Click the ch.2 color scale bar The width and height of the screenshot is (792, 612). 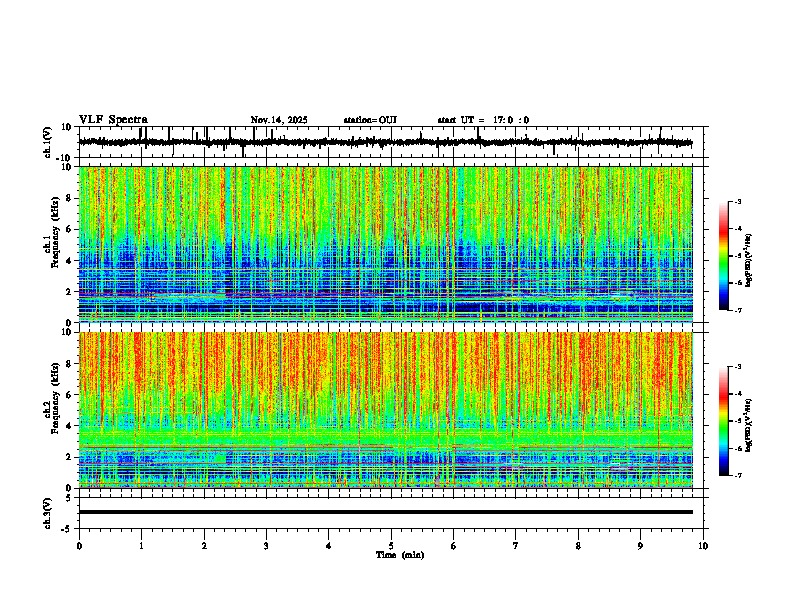(724, 421)
